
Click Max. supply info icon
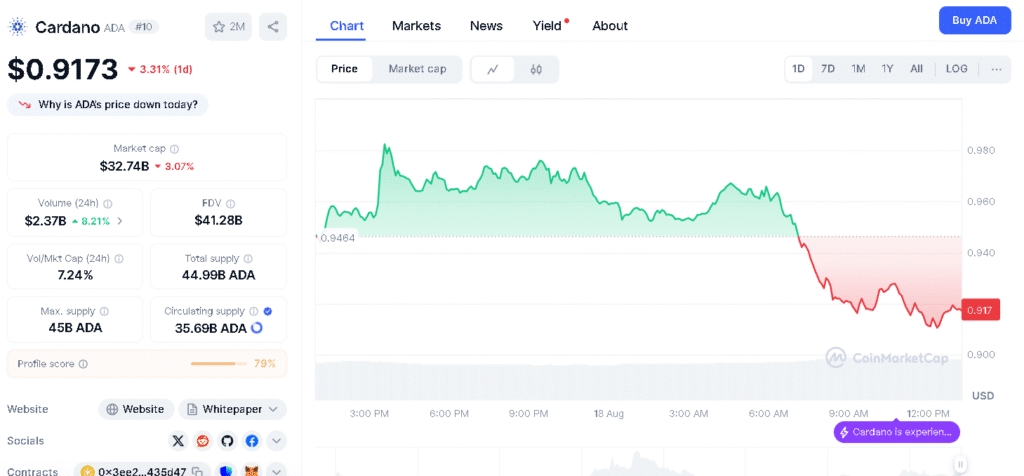tap(104, 311)
